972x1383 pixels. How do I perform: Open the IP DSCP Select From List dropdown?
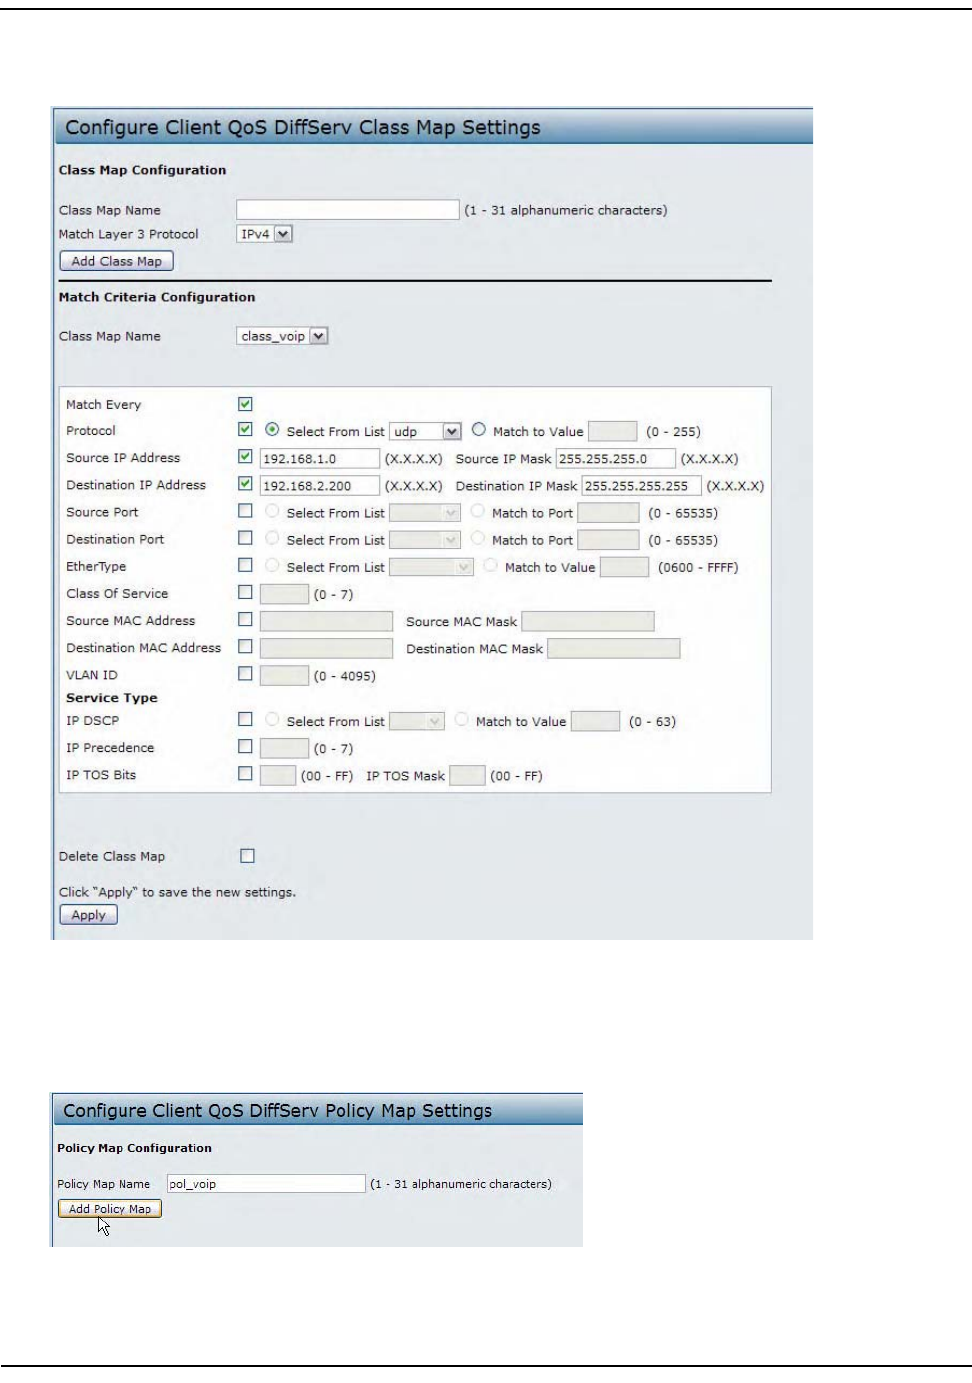coord(417,720)
